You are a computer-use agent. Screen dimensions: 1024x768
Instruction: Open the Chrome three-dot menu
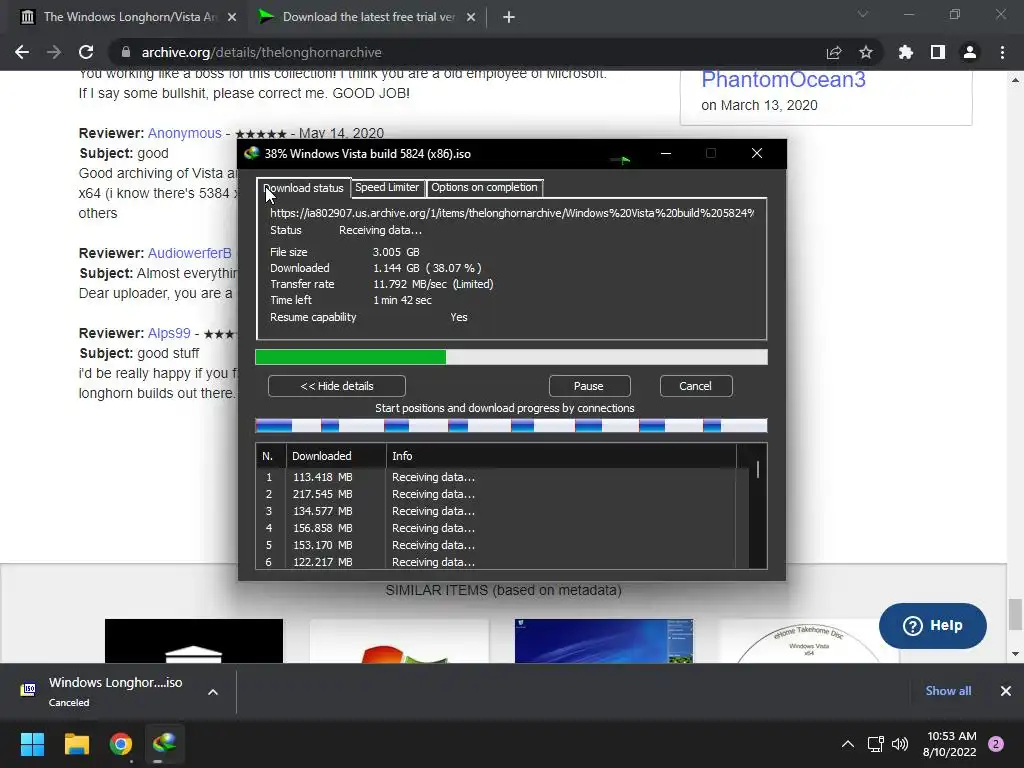click(x=1002, y=52)
